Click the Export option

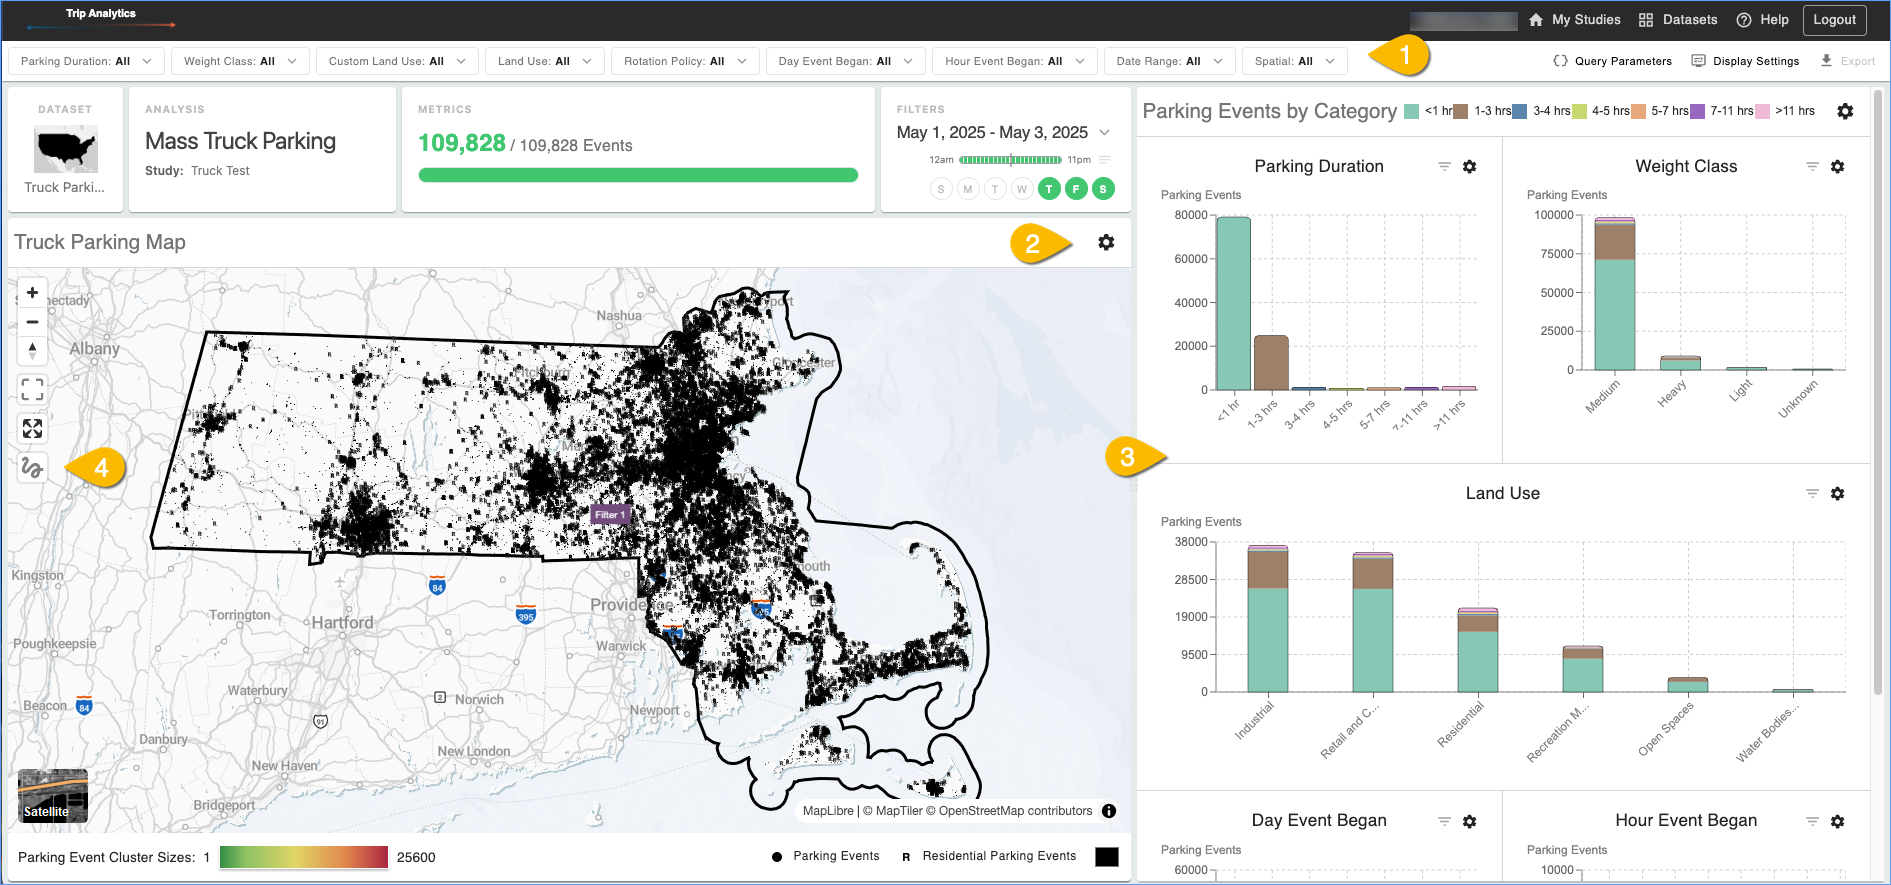(x=1848, y=61)
